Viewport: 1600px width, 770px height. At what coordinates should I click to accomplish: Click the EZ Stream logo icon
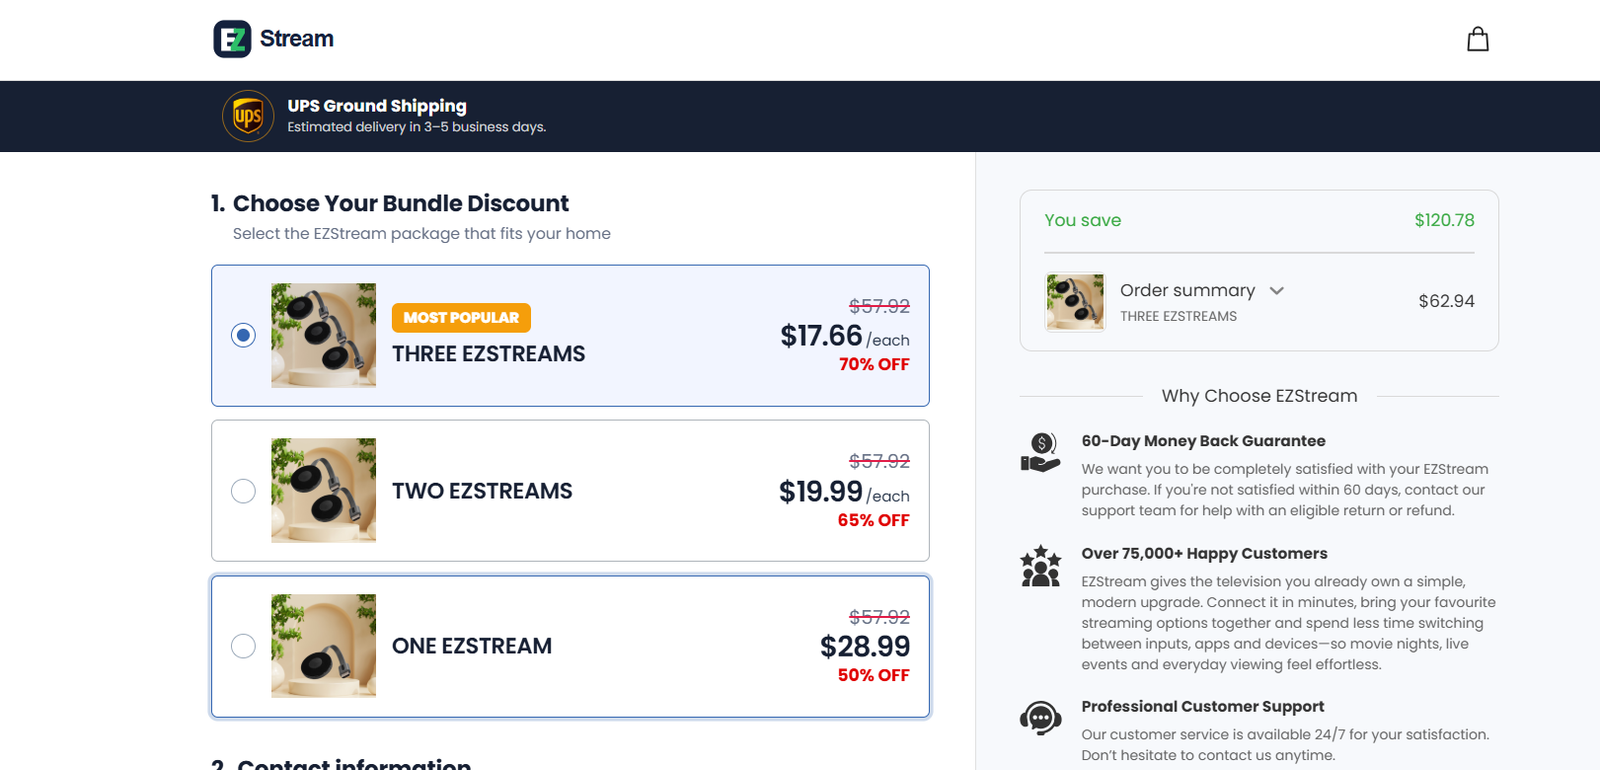click(x=232, y=39)
